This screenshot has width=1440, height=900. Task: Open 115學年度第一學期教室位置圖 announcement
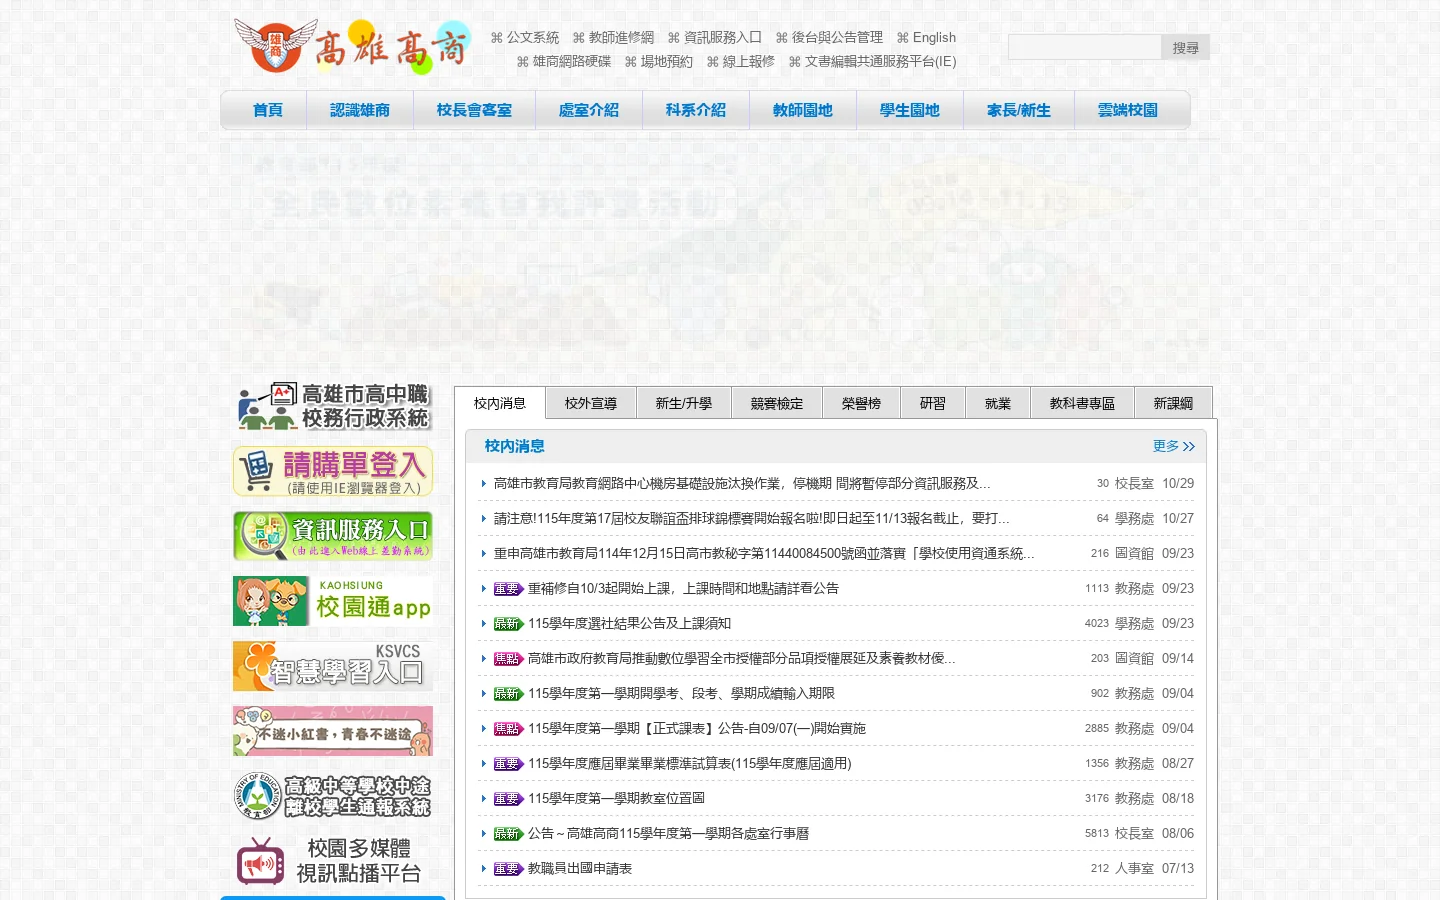pyautogui.click(x=617, y=798)
